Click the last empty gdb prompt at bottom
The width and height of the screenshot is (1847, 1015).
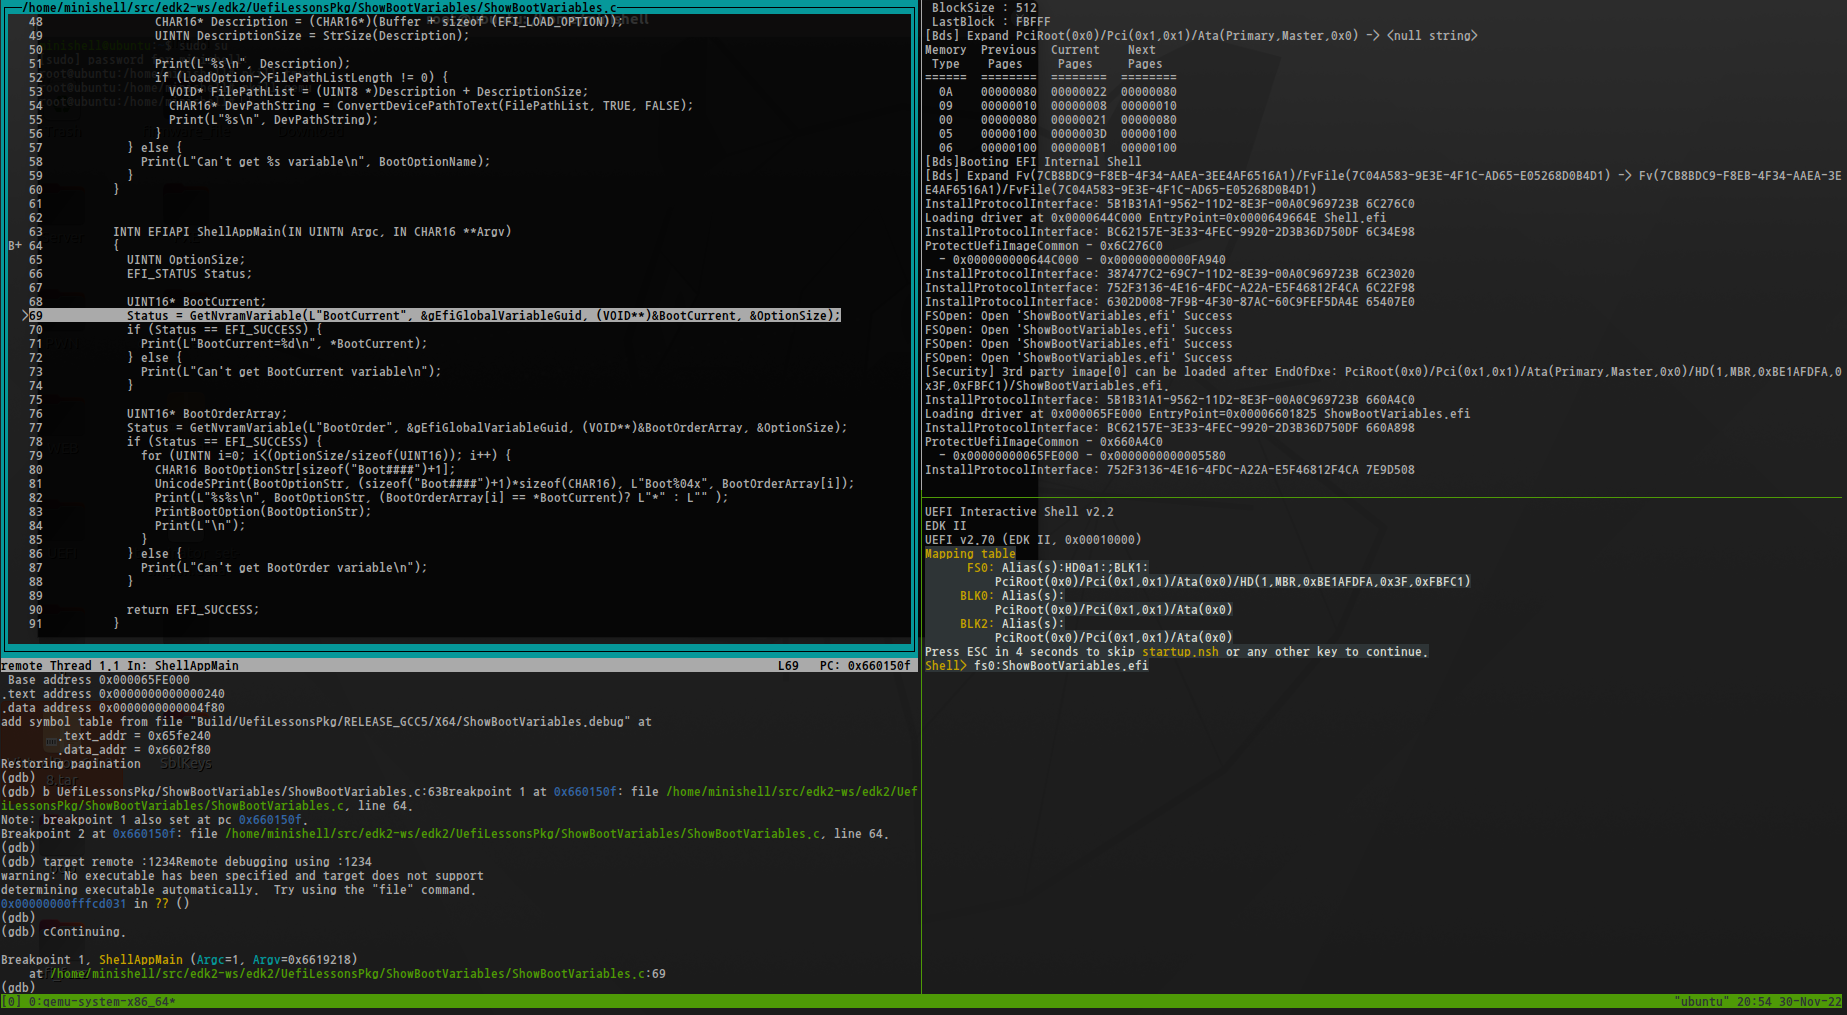click(18, 987)
